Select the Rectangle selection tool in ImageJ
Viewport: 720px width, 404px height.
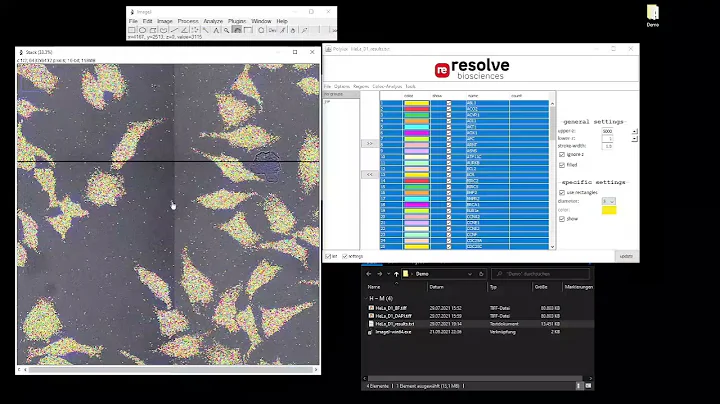tap(132, 30)
